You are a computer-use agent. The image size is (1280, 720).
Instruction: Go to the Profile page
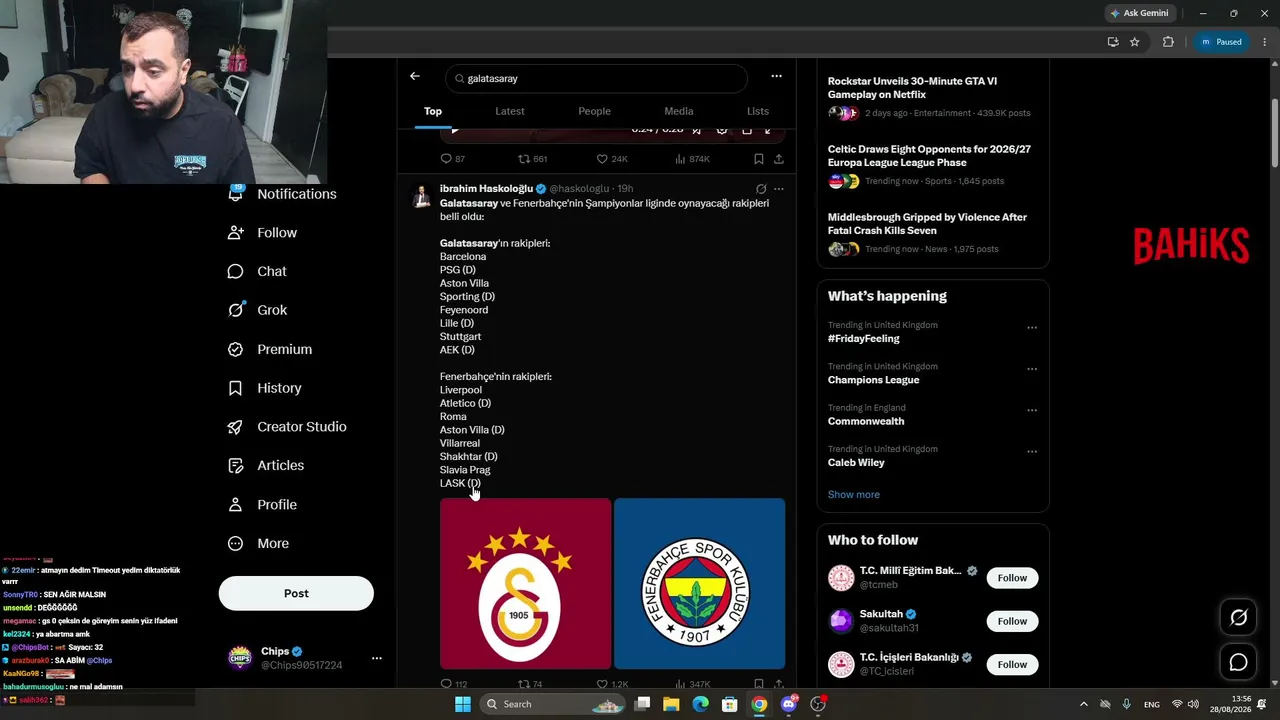pyautogui.click(x=262, y=505)
